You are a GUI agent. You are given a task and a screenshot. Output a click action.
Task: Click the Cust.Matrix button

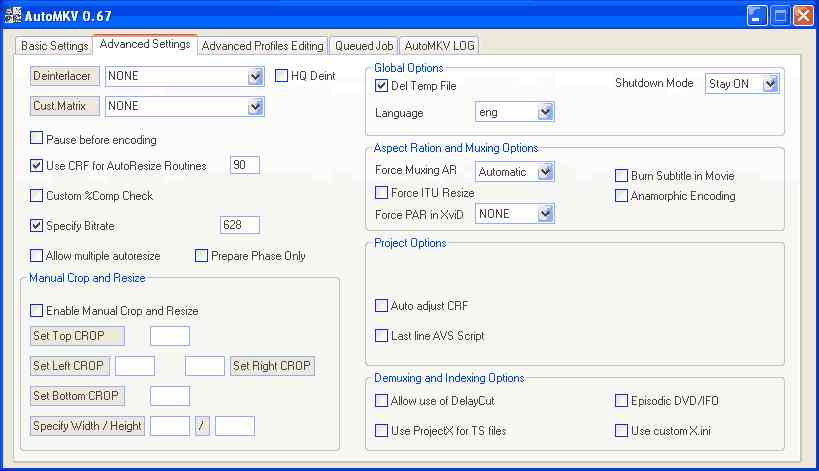click(65, 106)
